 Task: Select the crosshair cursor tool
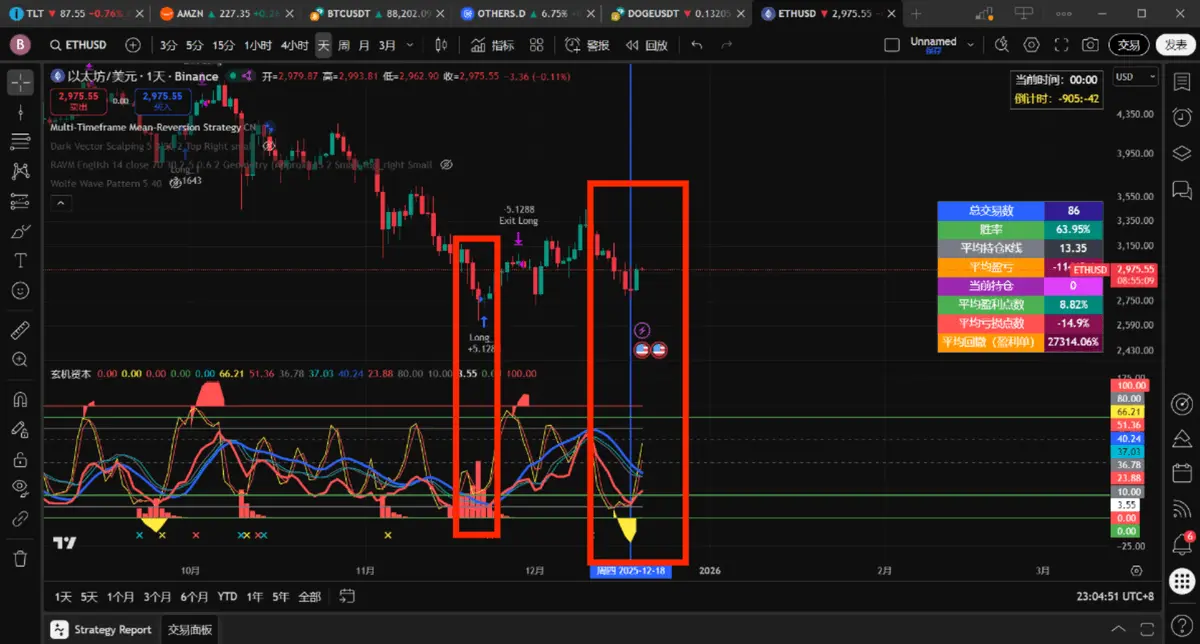(20, 83)
